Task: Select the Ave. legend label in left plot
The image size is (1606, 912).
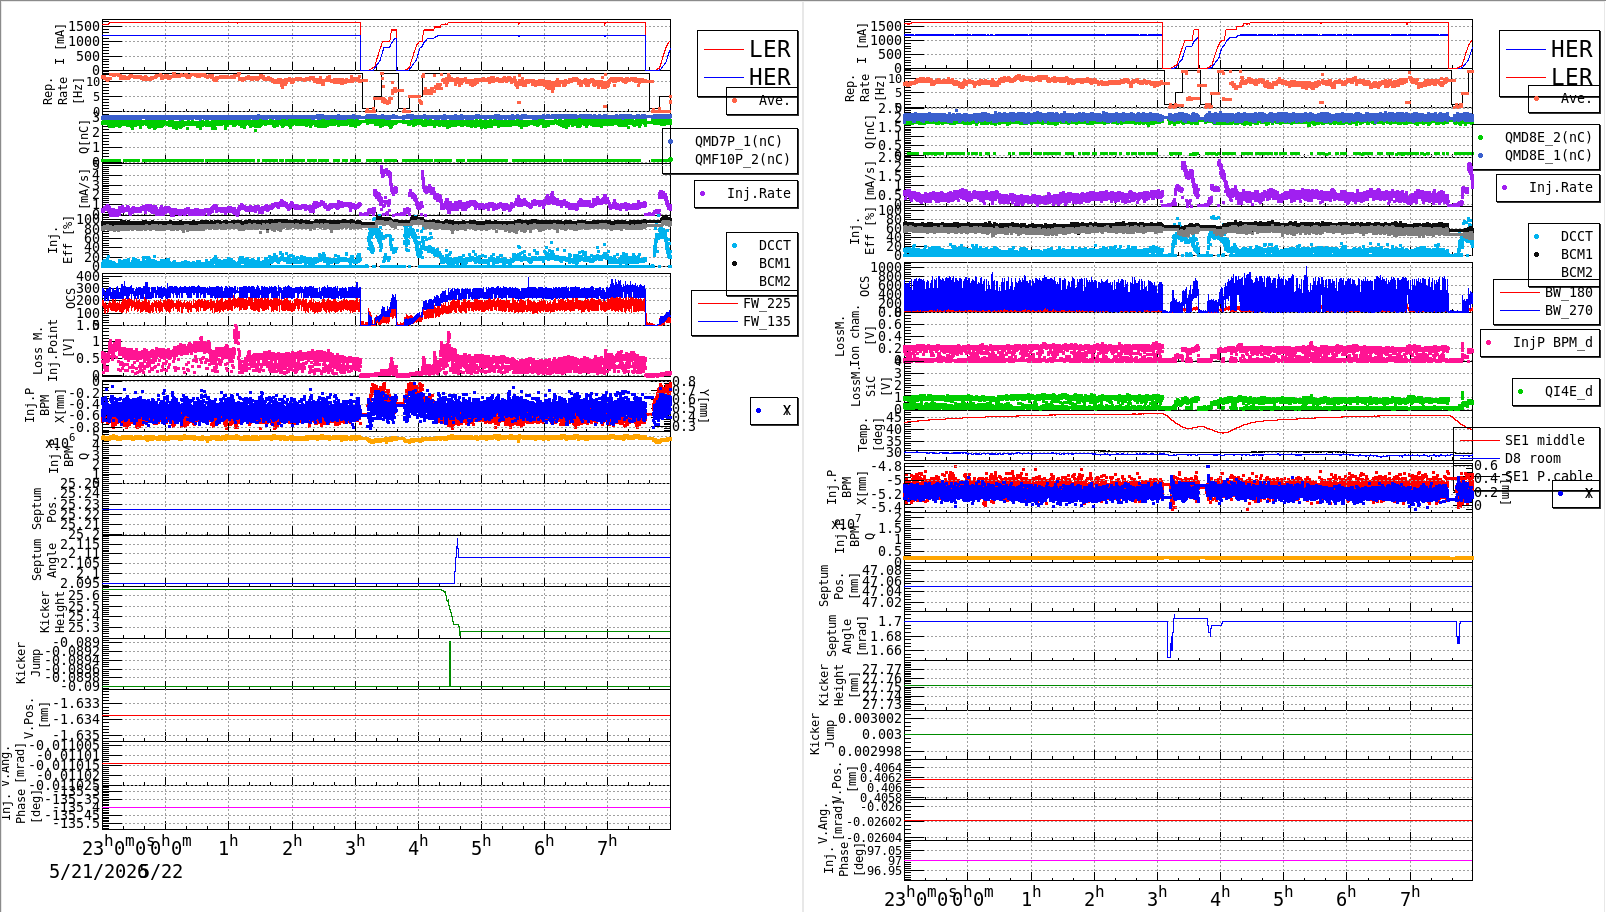Action: coord(773,100)
